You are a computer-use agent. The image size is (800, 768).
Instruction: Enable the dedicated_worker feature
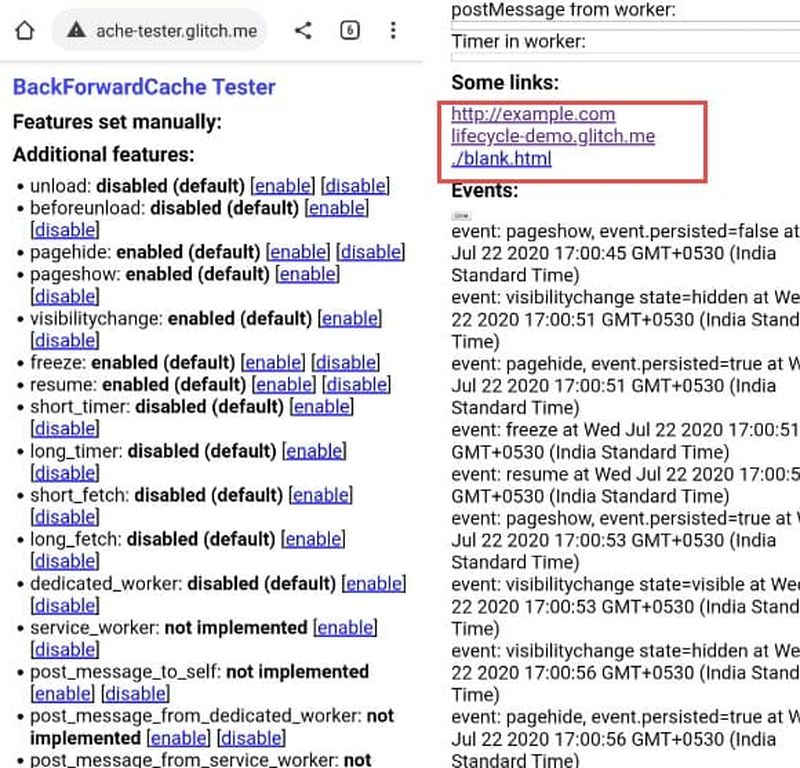374,583
